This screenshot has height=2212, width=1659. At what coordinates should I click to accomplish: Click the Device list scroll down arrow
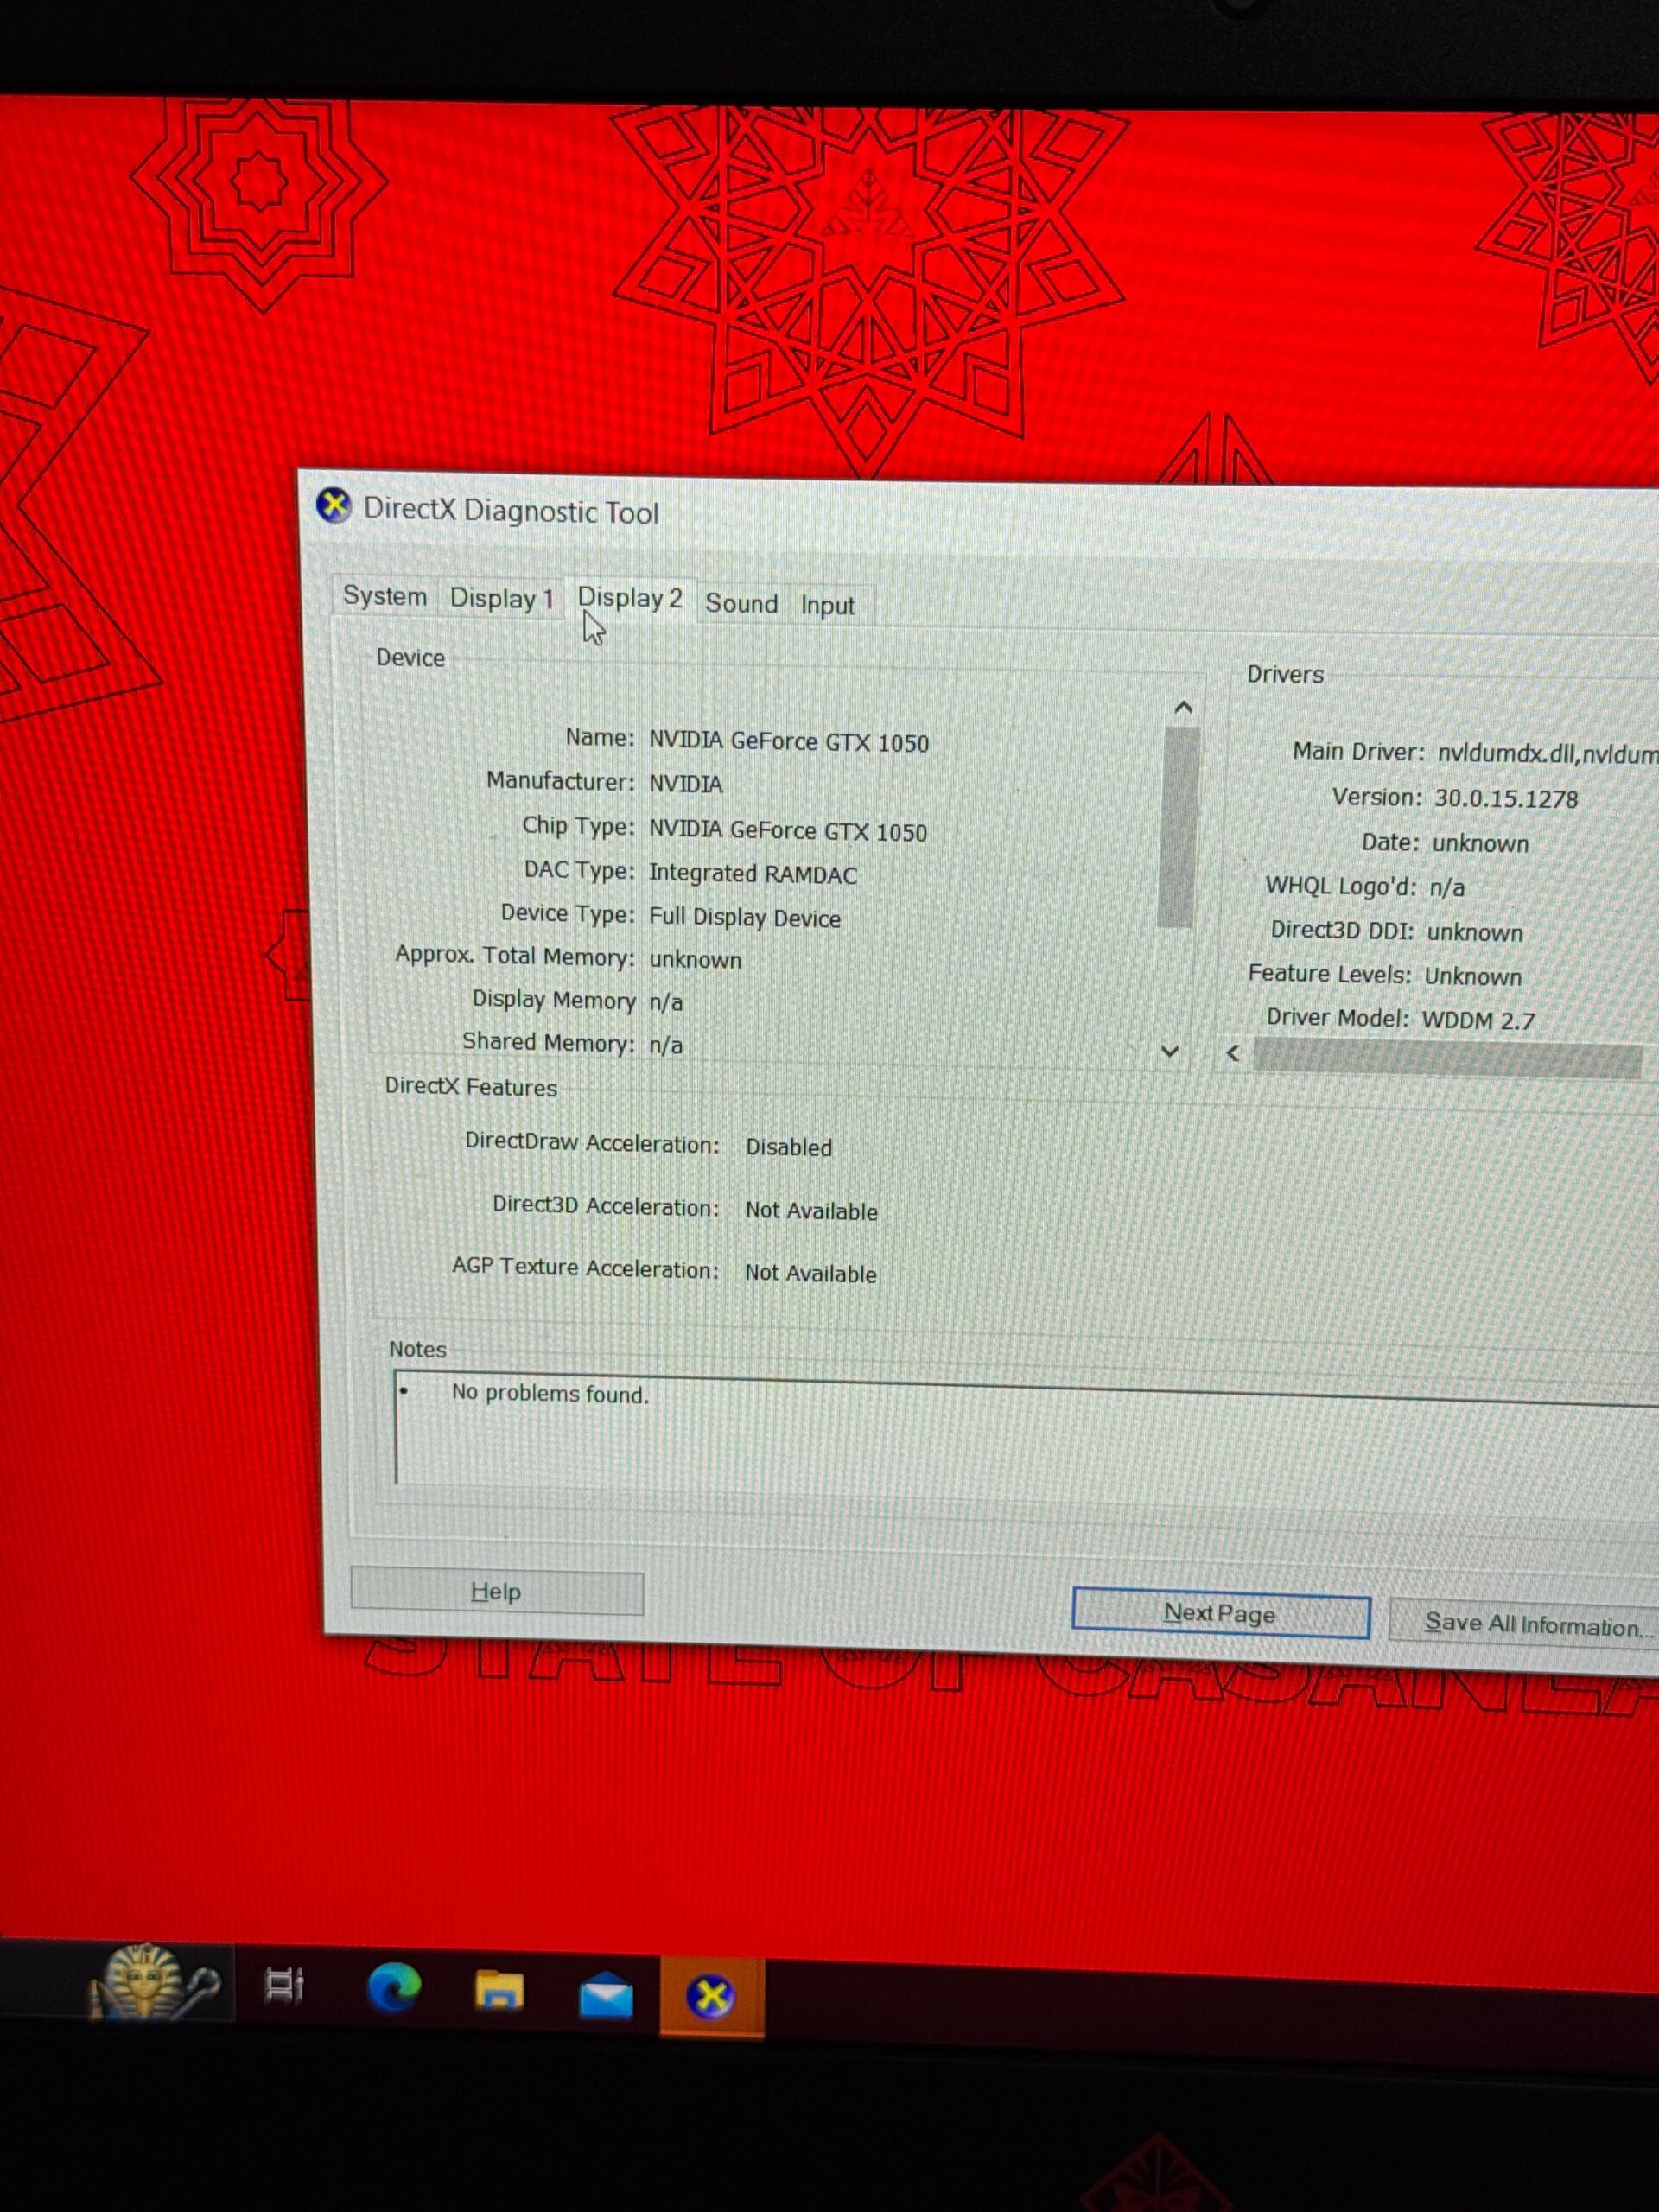click(x=1170, y=1051)
